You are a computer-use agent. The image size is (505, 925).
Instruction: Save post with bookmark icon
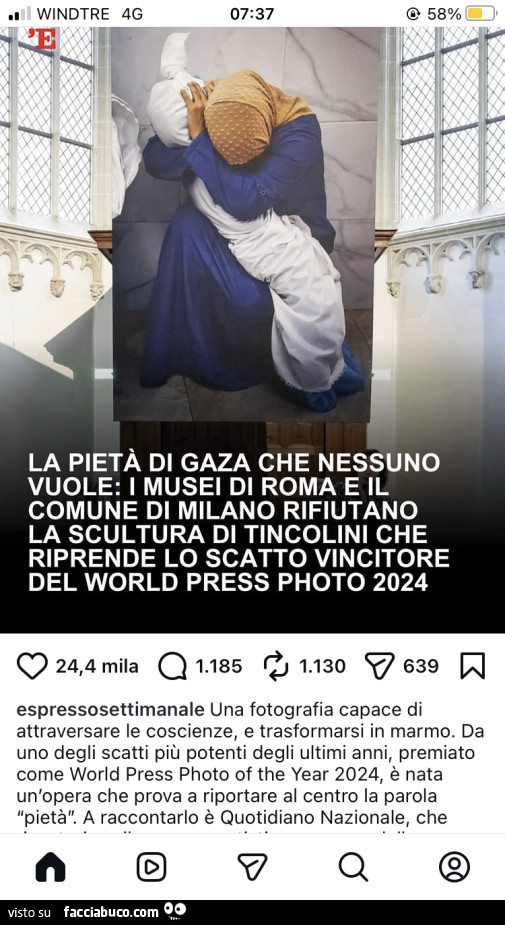(x=473, y=666)
